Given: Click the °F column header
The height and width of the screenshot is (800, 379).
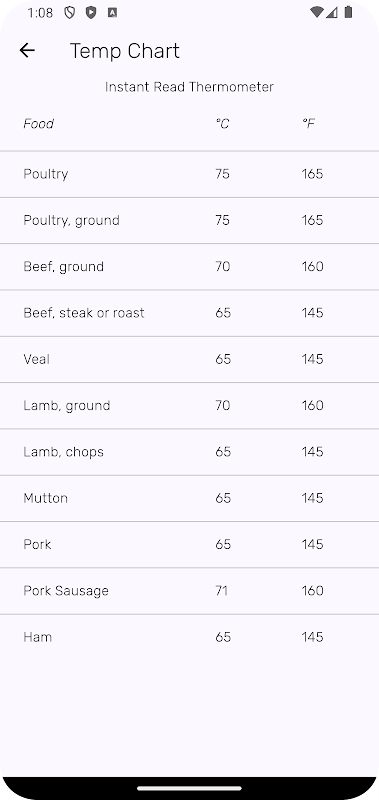Looking at the screenshot, I should coord(308,123).
